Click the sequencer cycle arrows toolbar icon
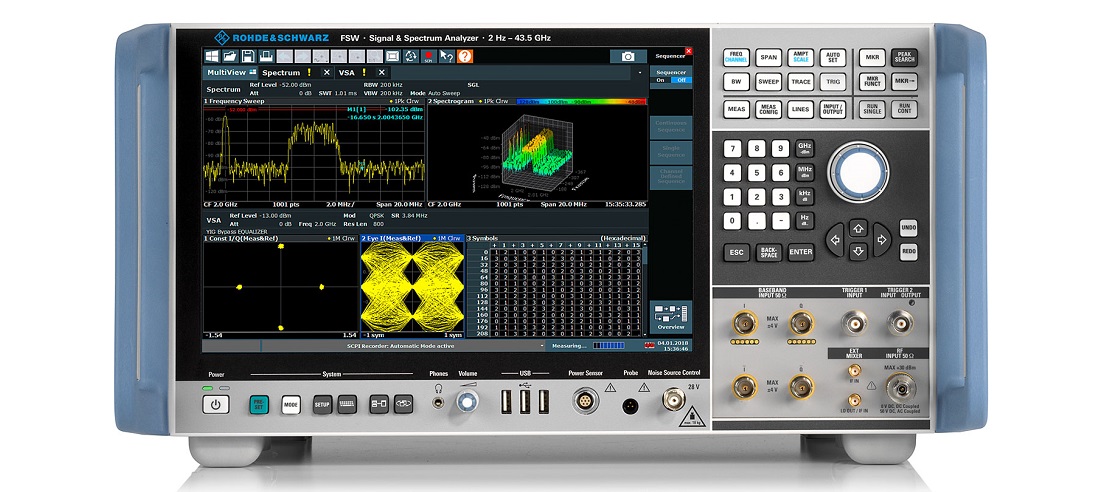The width and height of the screenshot is (1100, 492). click(x=410, y=56)
